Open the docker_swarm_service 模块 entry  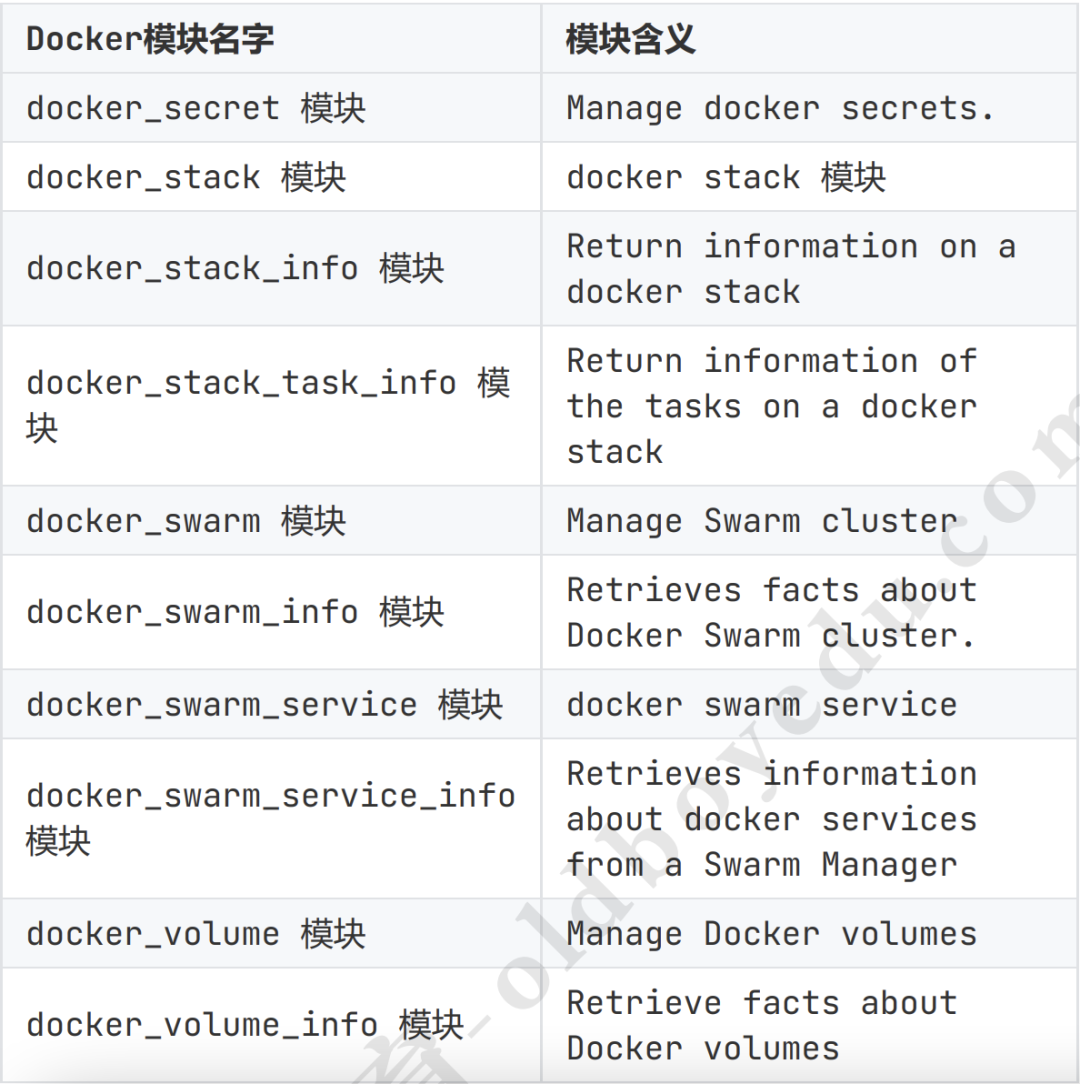tap(264, 704)
